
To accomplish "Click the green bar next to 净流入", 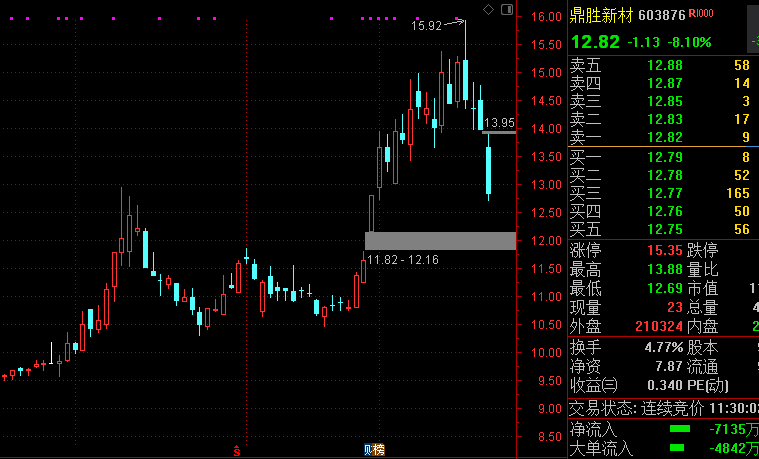I will (x=680, y=428).
